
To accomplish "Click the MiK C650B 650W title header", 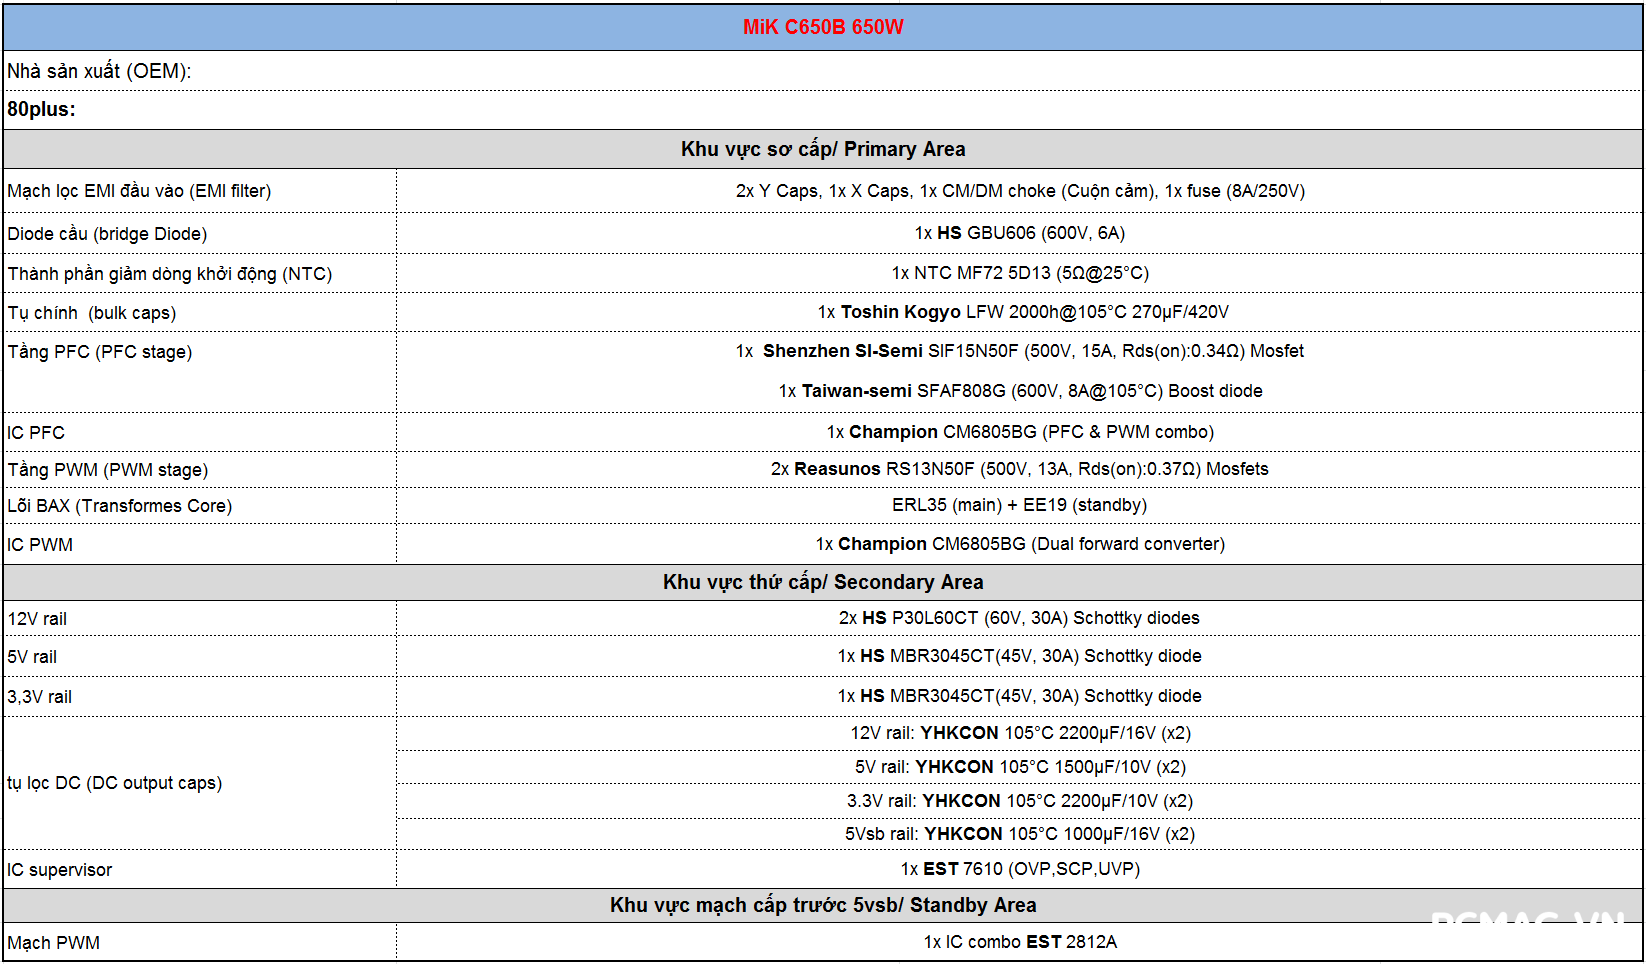I will [822, 27].
